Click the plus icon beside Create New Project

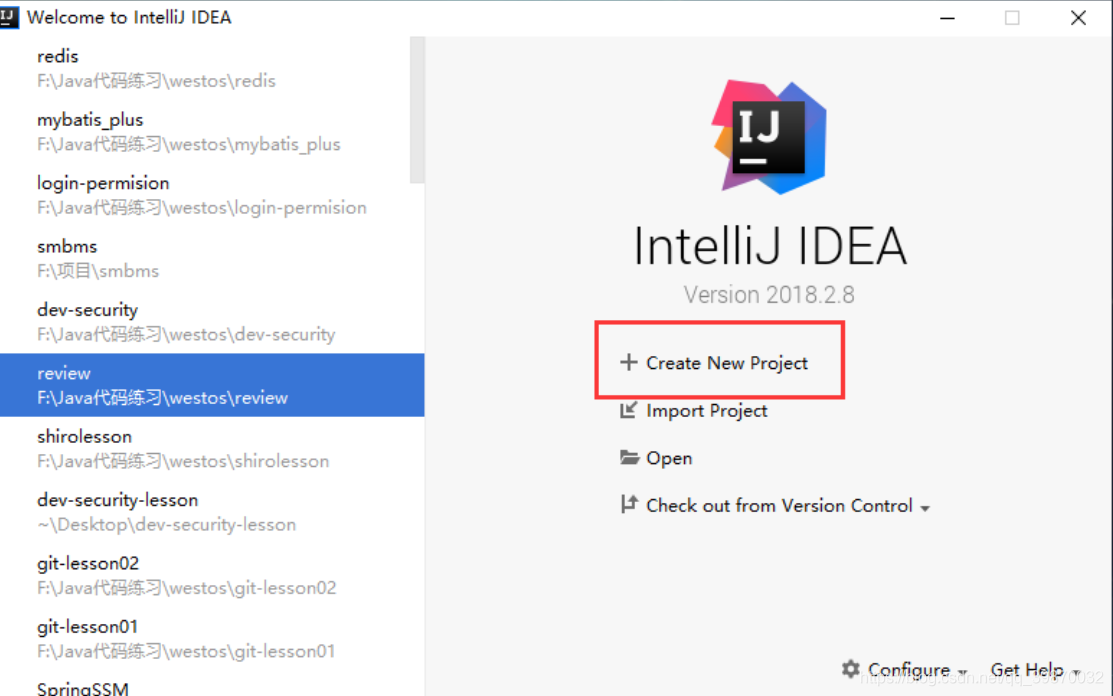point(628,363)
